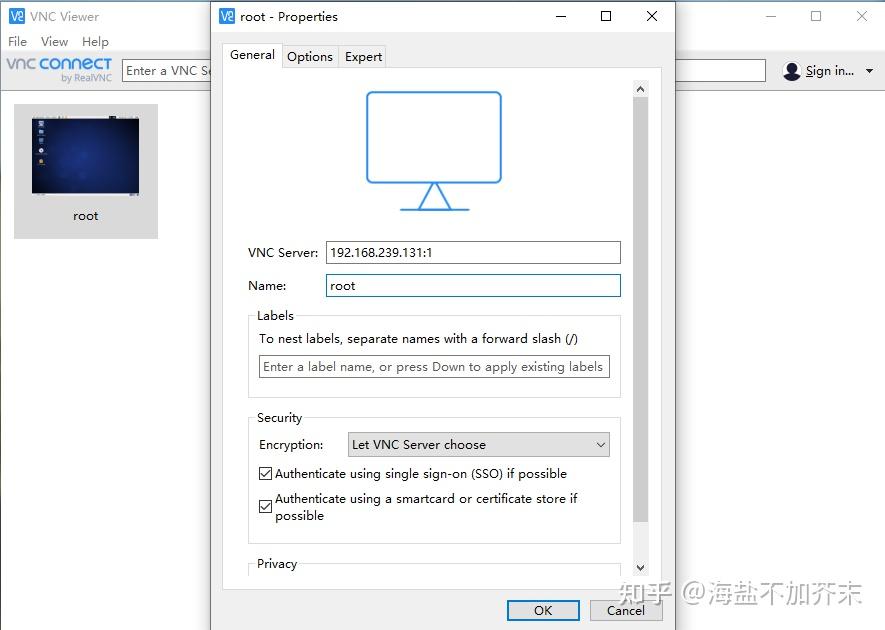The width and height of the screenshot is (885, 630).
Task: Dismiss the dialog with Cancel
Action: pos(626,610)
